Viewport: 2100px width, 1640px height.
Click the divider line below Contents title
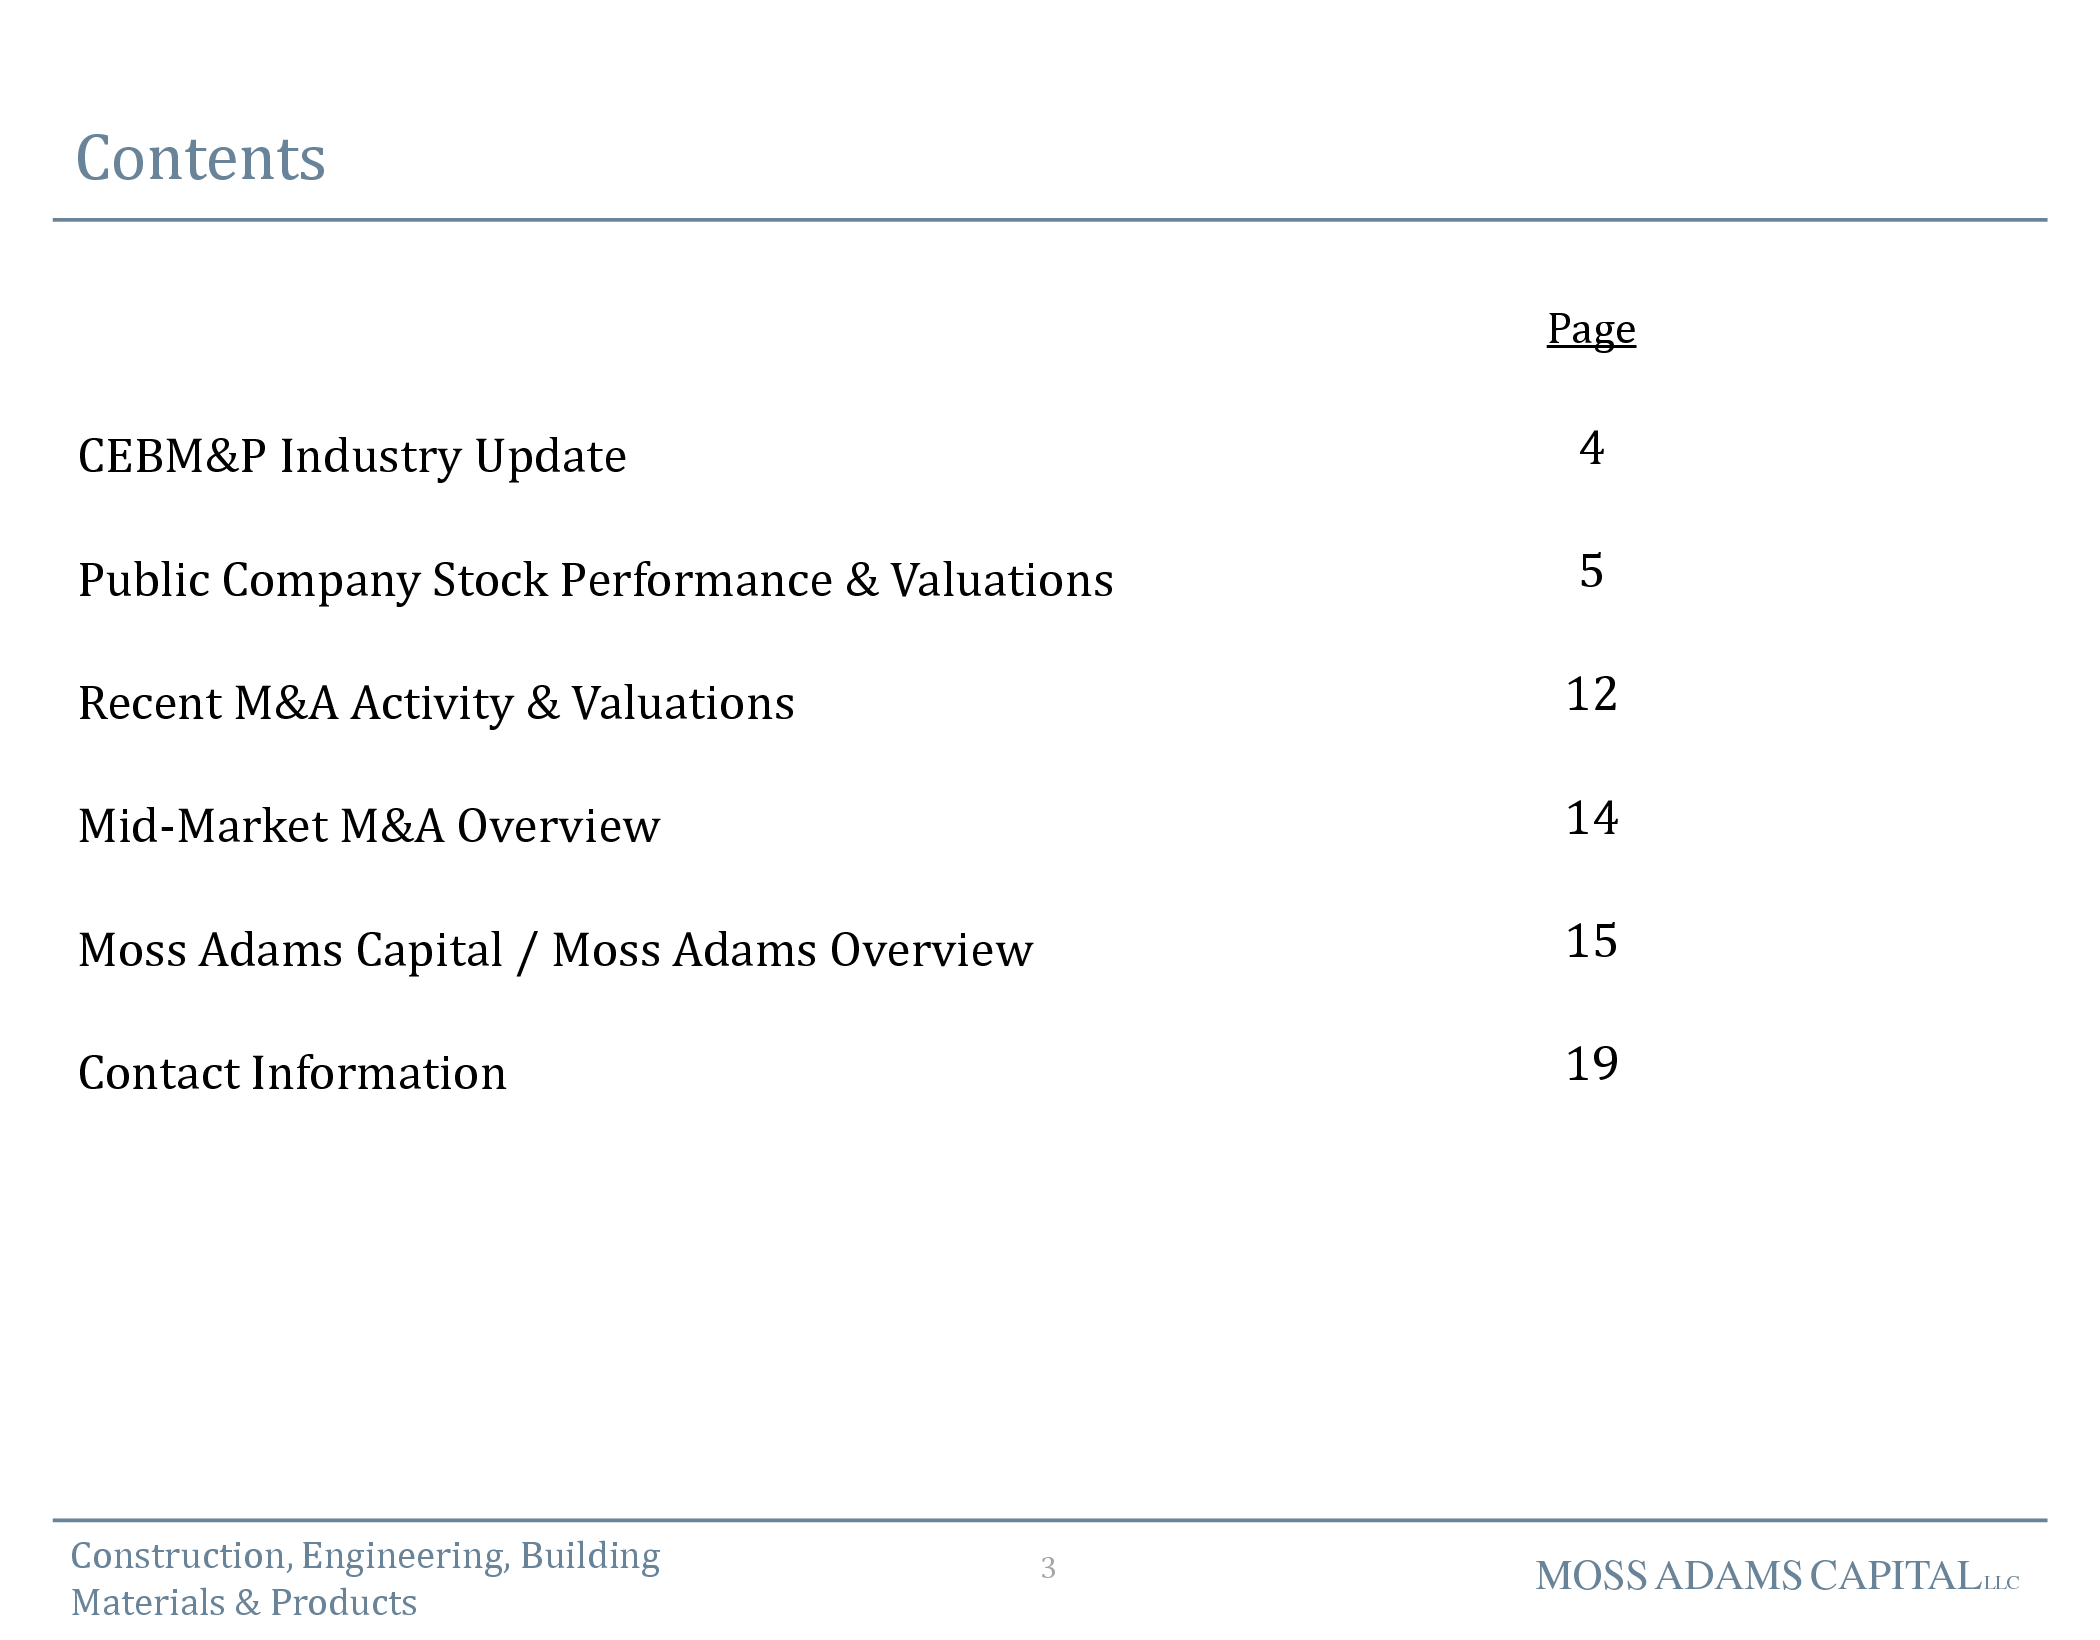1050,220
